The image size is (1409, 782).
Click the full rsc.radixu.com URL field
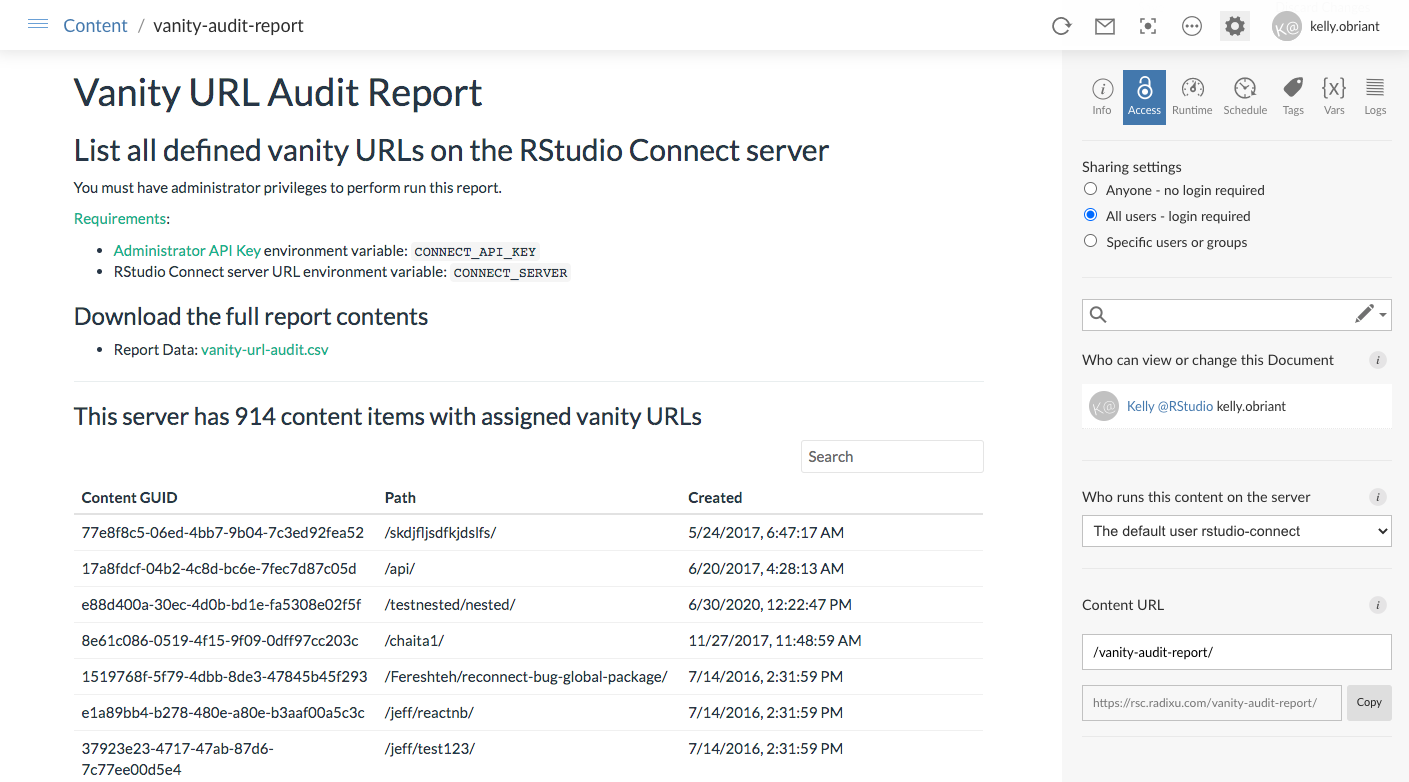click(x=1212, y=703)
